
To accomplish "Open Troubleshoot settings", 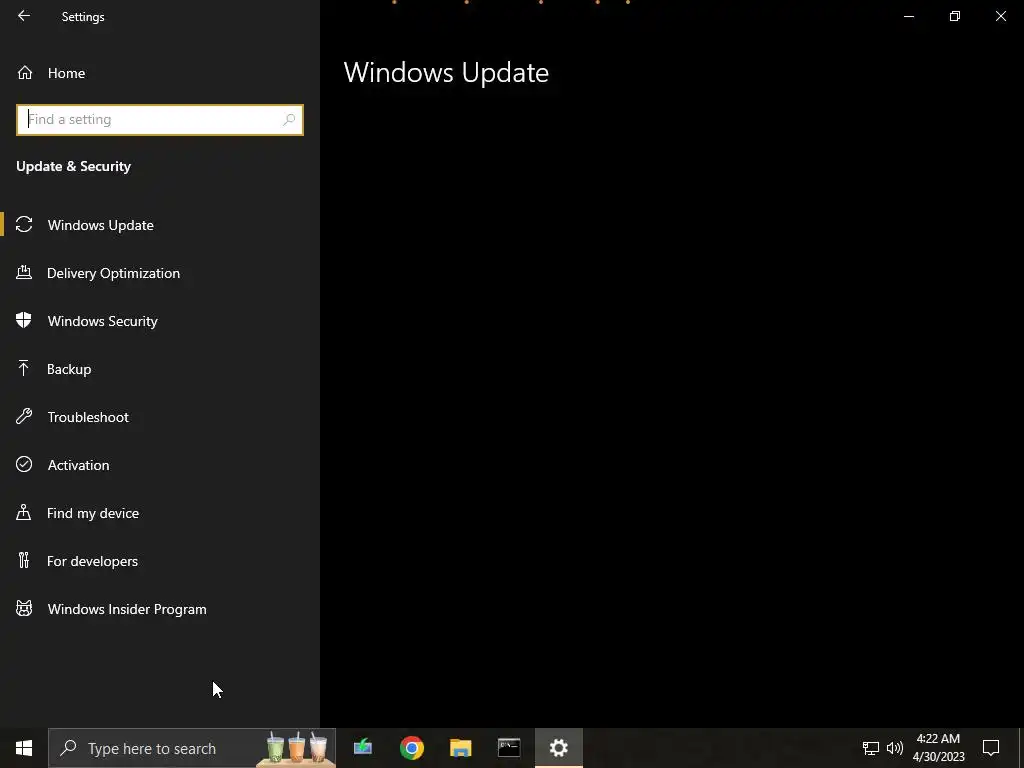I will click(x=160, y=417).
